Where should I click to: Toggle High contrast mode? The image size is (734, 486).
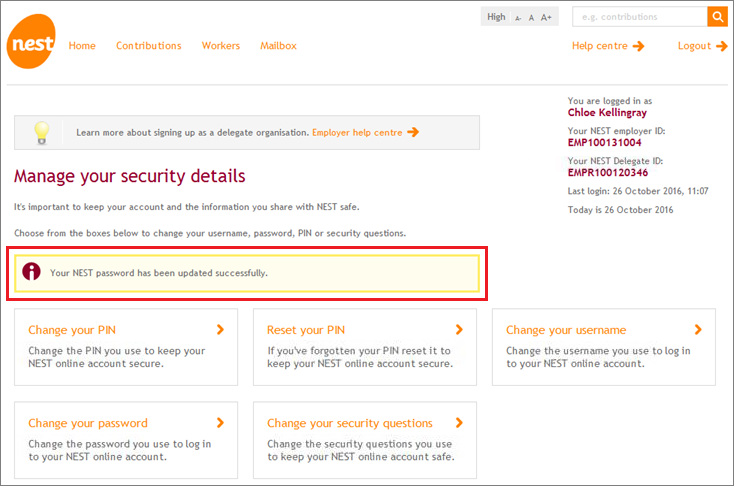496,17
